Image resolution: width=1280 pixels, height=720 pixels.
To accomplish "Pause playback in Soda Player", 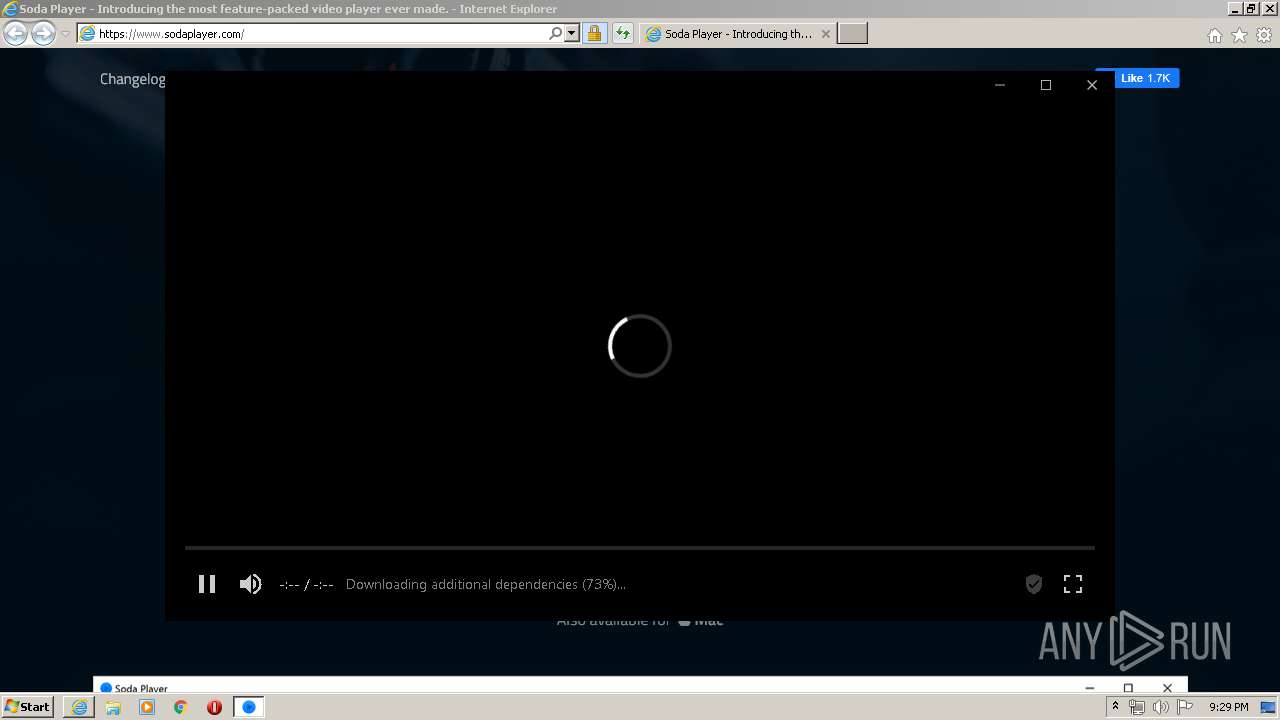I will 207,584.
